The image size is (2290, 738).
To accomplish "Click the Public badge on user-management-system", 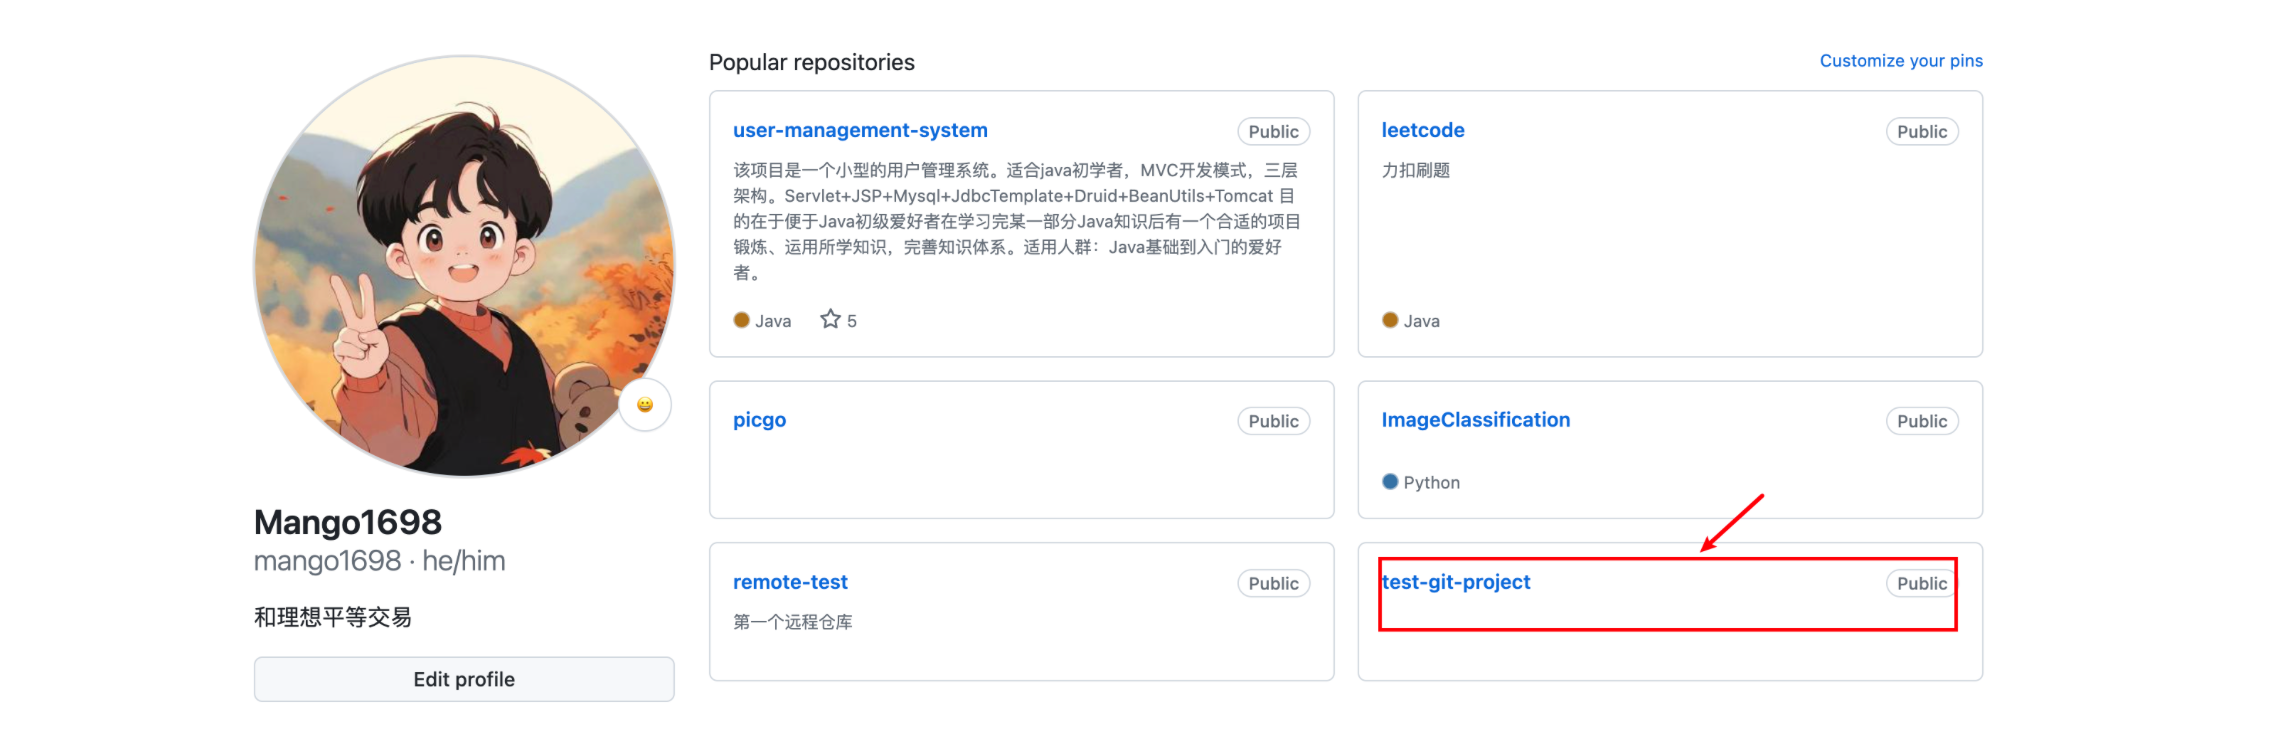I will point(1273,132).
